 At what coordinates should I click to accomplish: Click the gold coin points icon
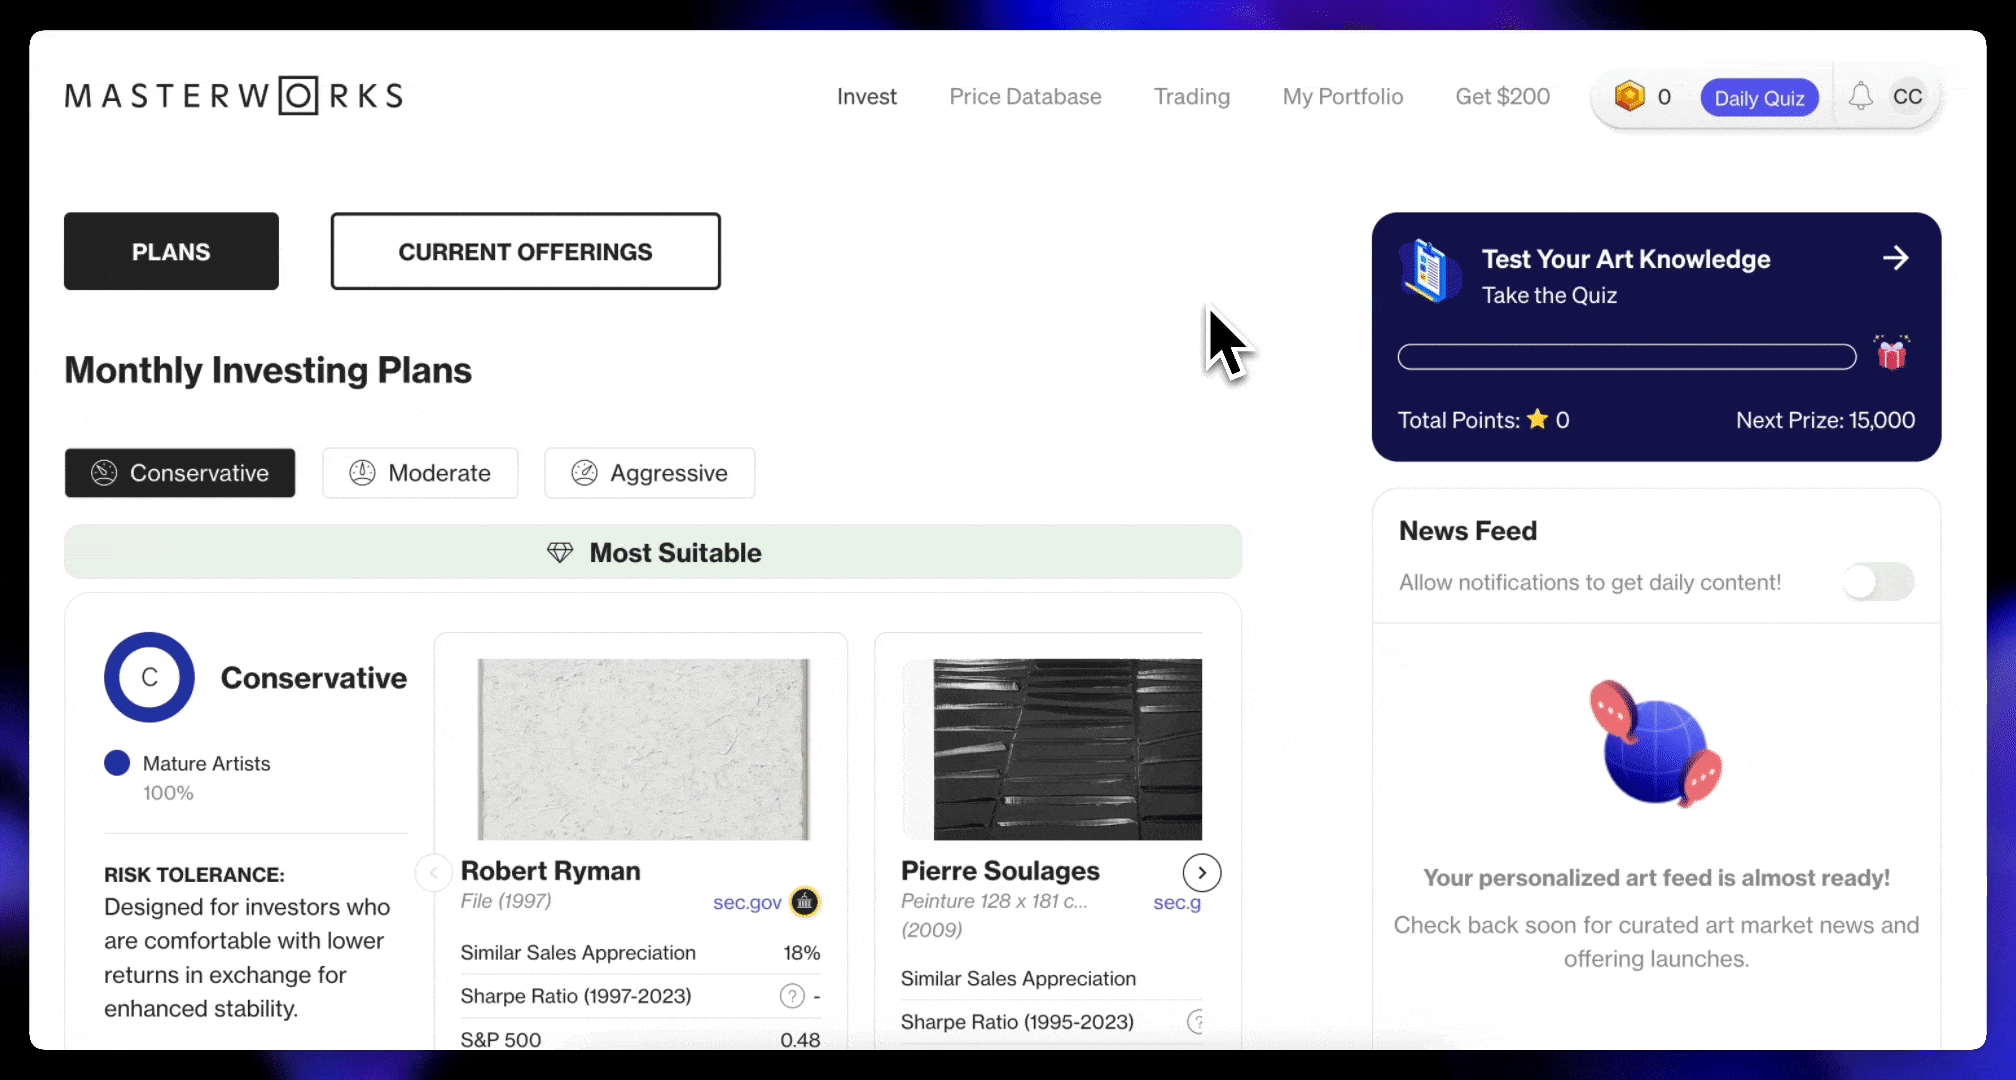click(x=1629, y=97)
